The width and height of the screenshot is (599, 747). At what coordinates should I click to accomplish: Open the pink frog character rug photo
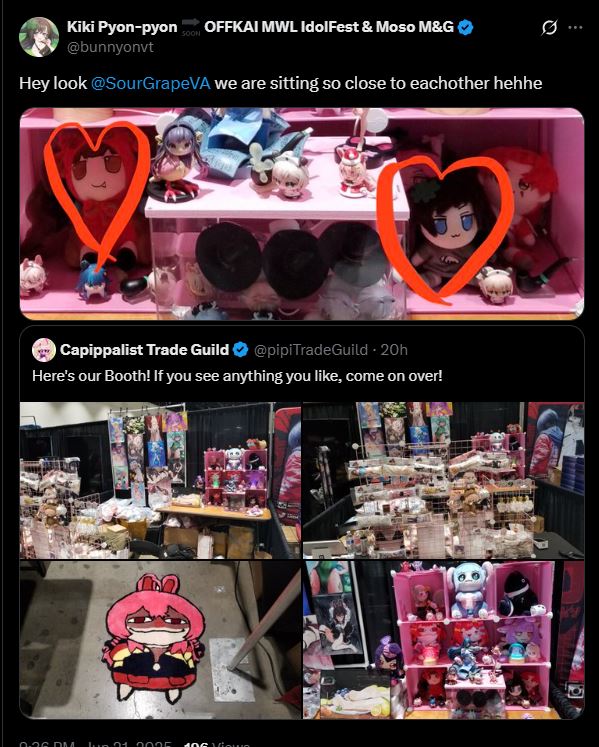coord(160,640)
